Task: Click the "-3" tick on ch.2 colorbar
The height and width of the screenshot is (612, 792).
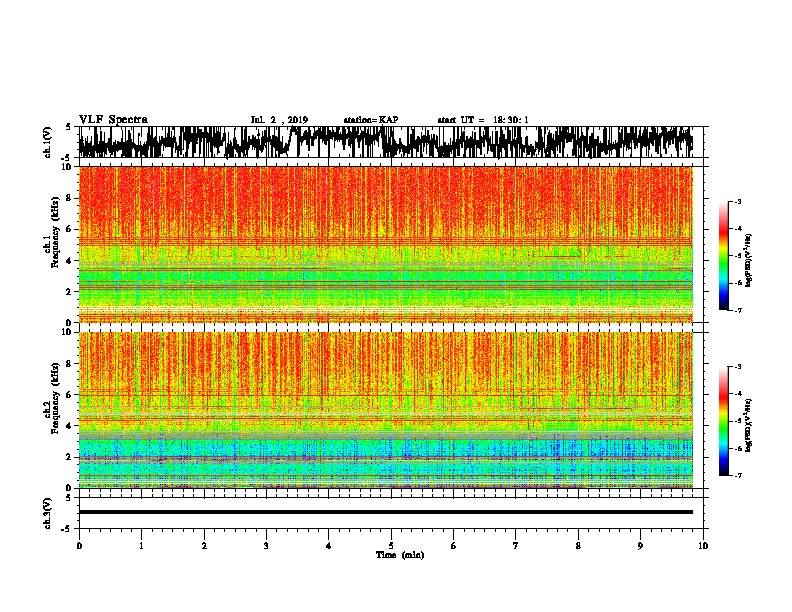Action: pos(737,367)
